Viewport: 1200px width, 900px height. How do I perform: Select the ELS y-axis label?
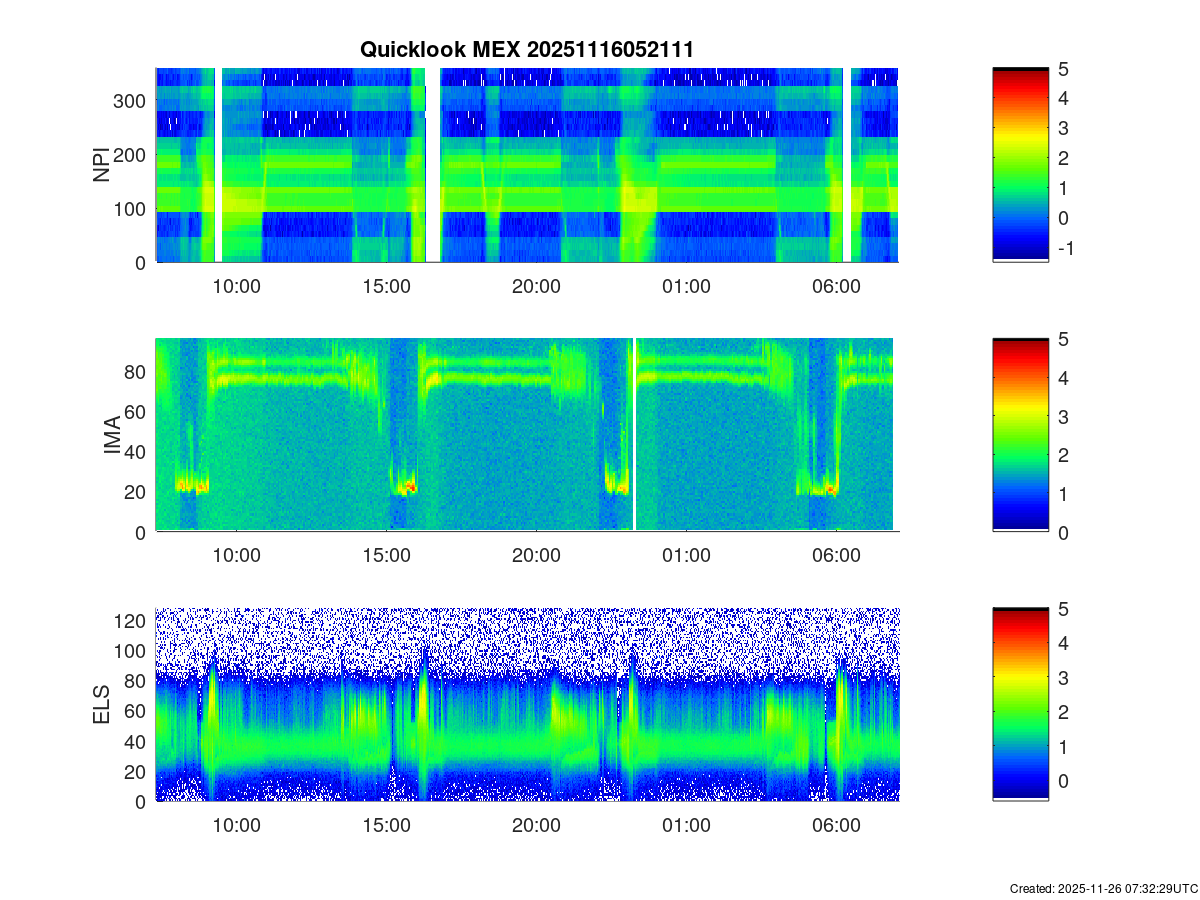pos(102,705)
